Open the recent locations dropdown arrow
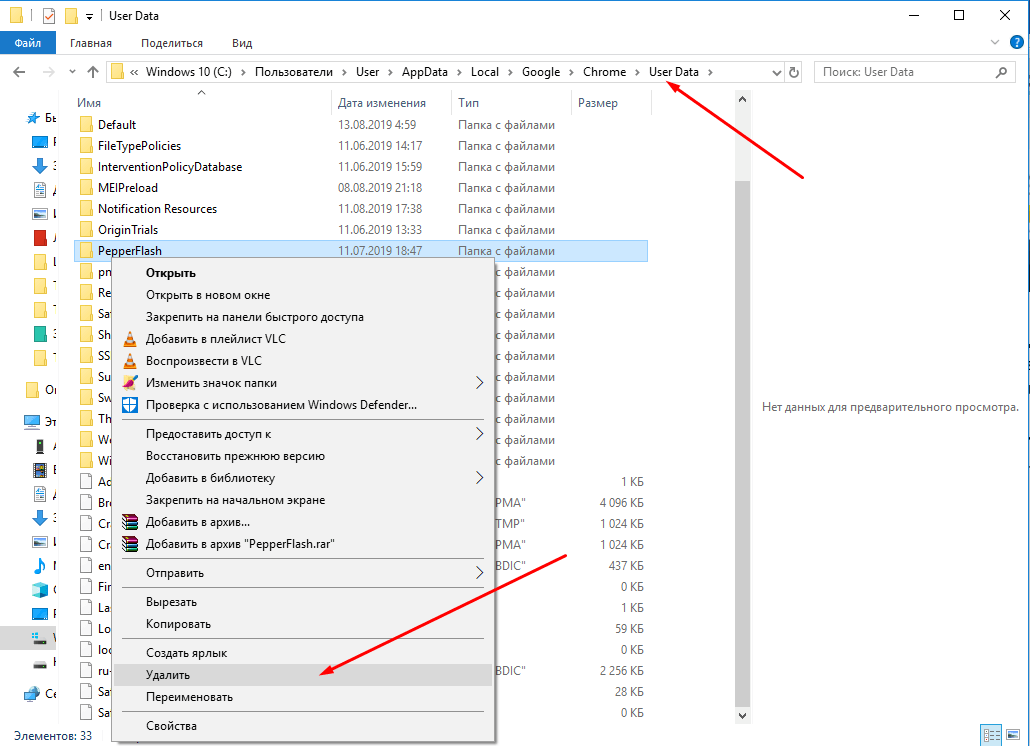 72,72
